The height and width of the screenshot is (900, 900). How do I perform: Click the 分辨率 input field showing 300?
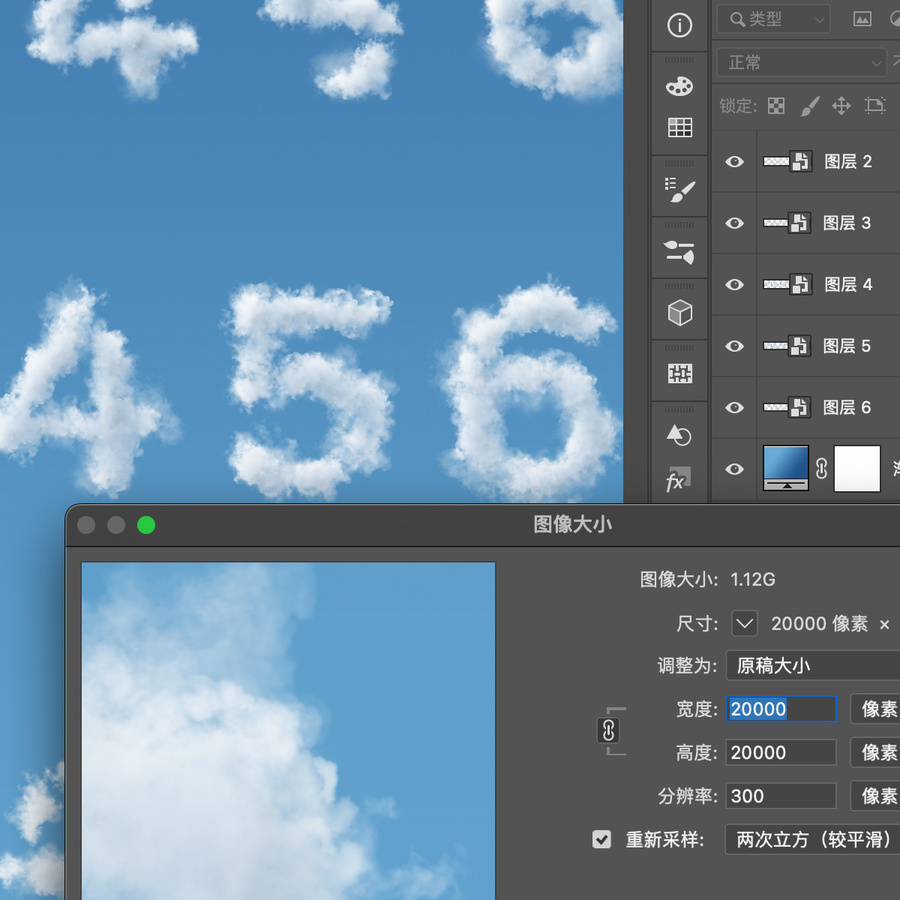tap(781, 796)
